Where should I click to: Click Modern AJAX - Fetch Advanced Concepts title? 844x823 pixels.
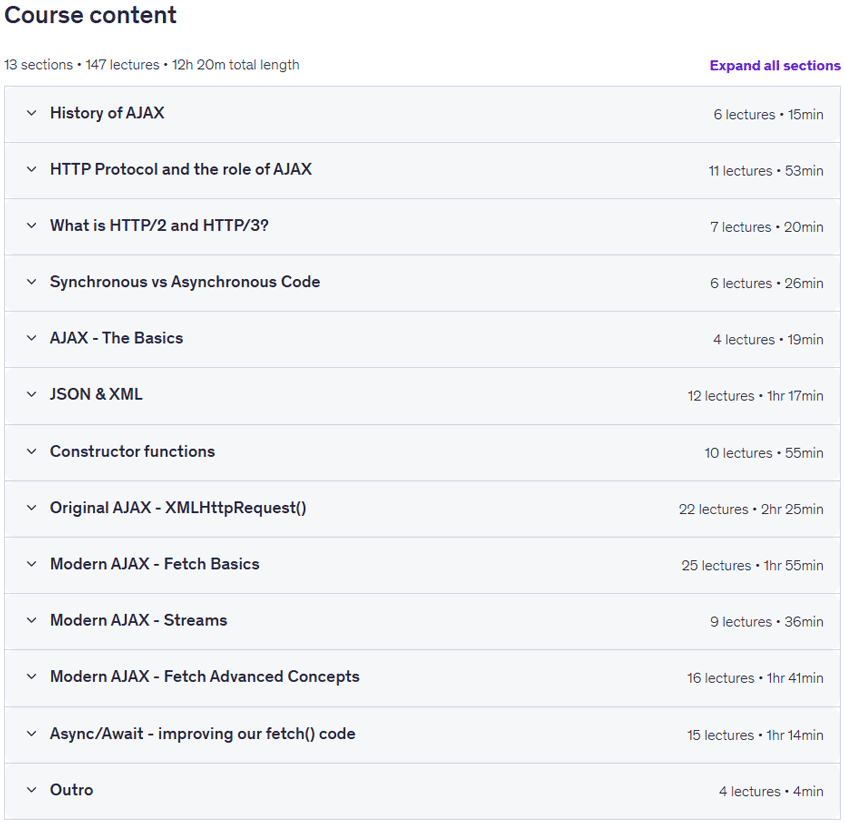pyautogui.click(x=205, y=677)
